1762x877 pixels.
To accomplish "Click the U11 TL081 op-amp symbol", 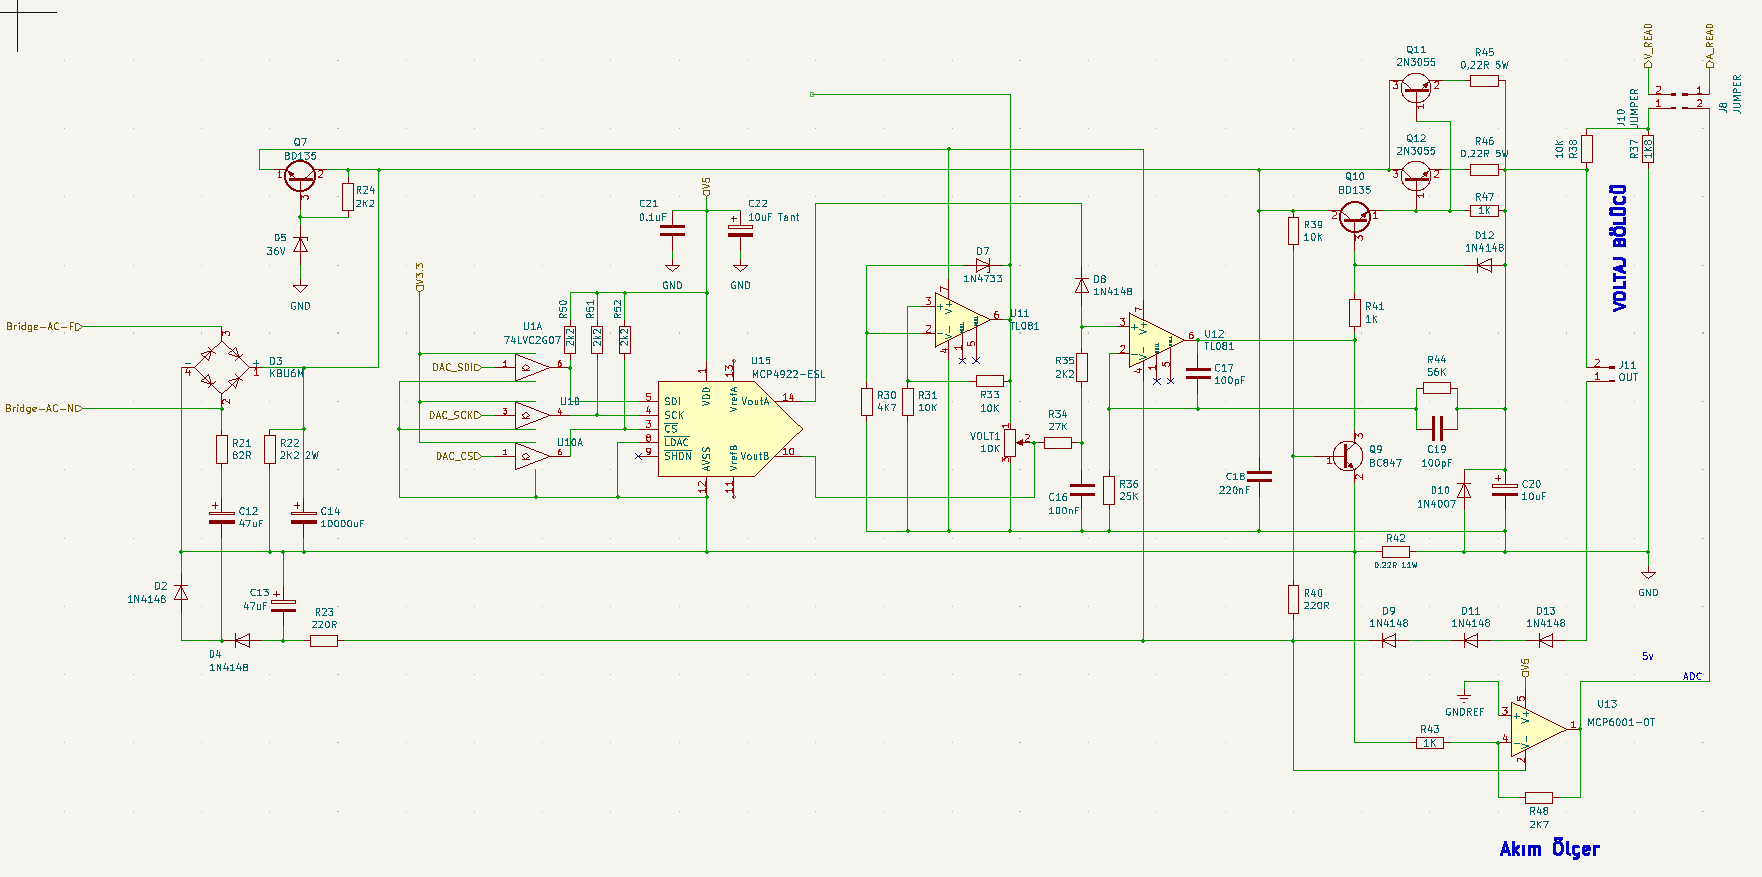I will (x=960, y=322).
